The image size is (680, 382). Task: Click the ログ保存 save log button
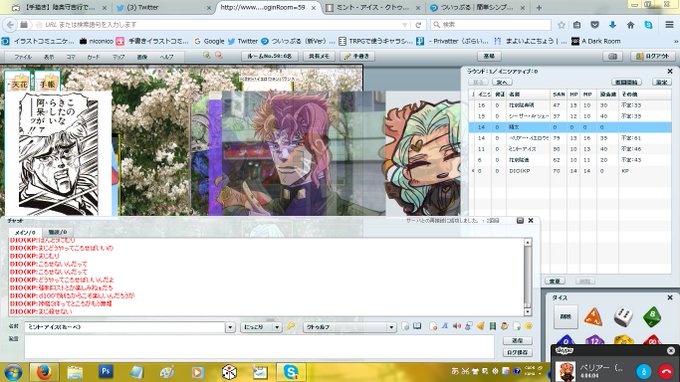[517, 353]
